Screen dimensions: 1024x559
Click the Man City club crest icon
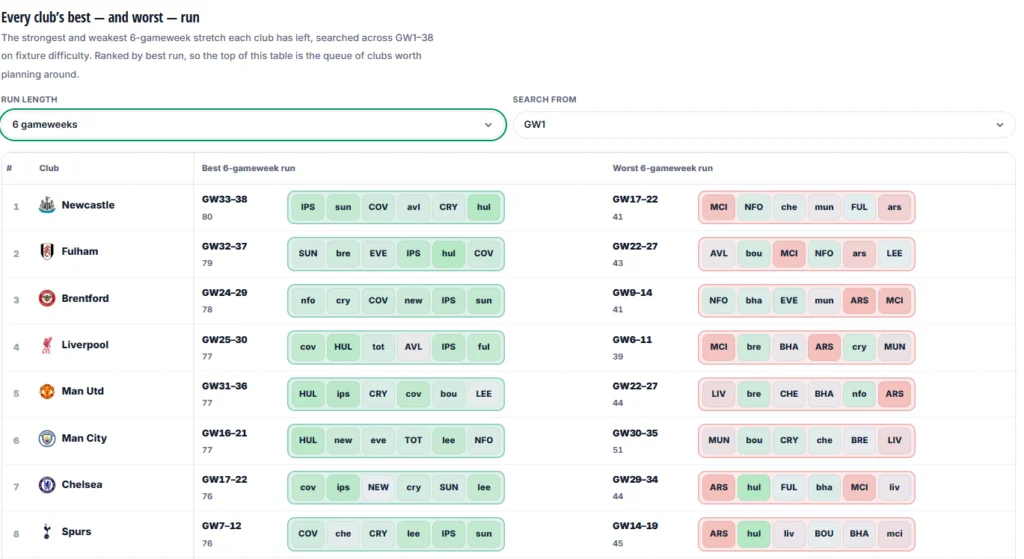pyautogui.click(x=47, y=438)
